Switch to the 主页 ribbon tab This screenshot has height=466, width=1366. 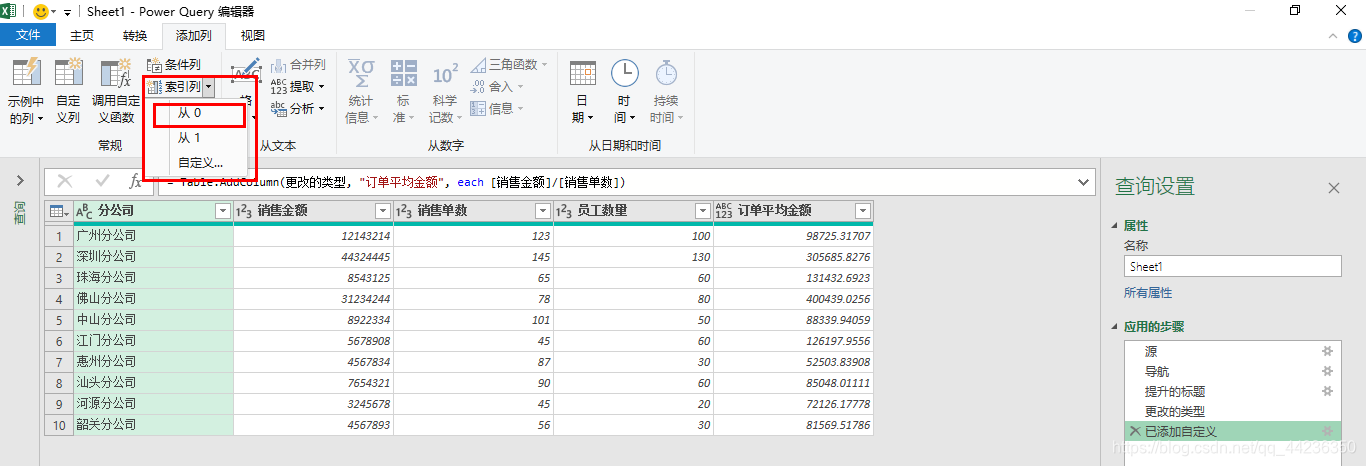pos(82,36)
